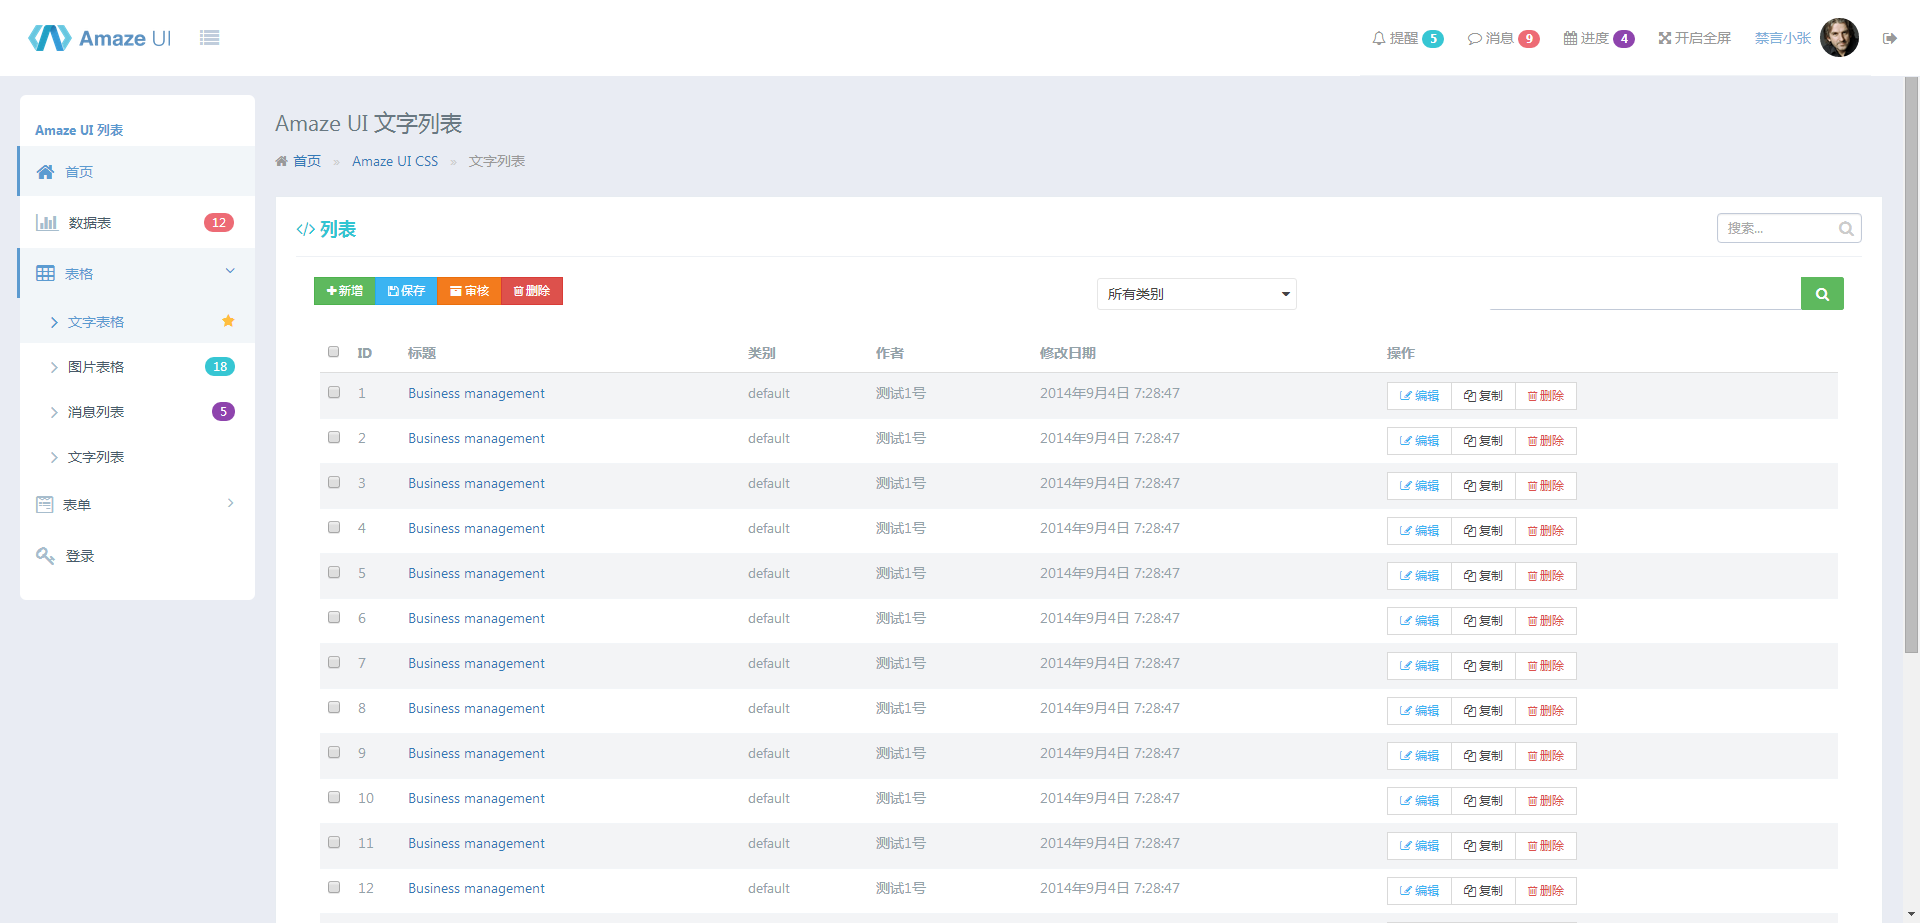
Task: Open the bell reminders notification icon
Action: click(x=1379, y=38)
